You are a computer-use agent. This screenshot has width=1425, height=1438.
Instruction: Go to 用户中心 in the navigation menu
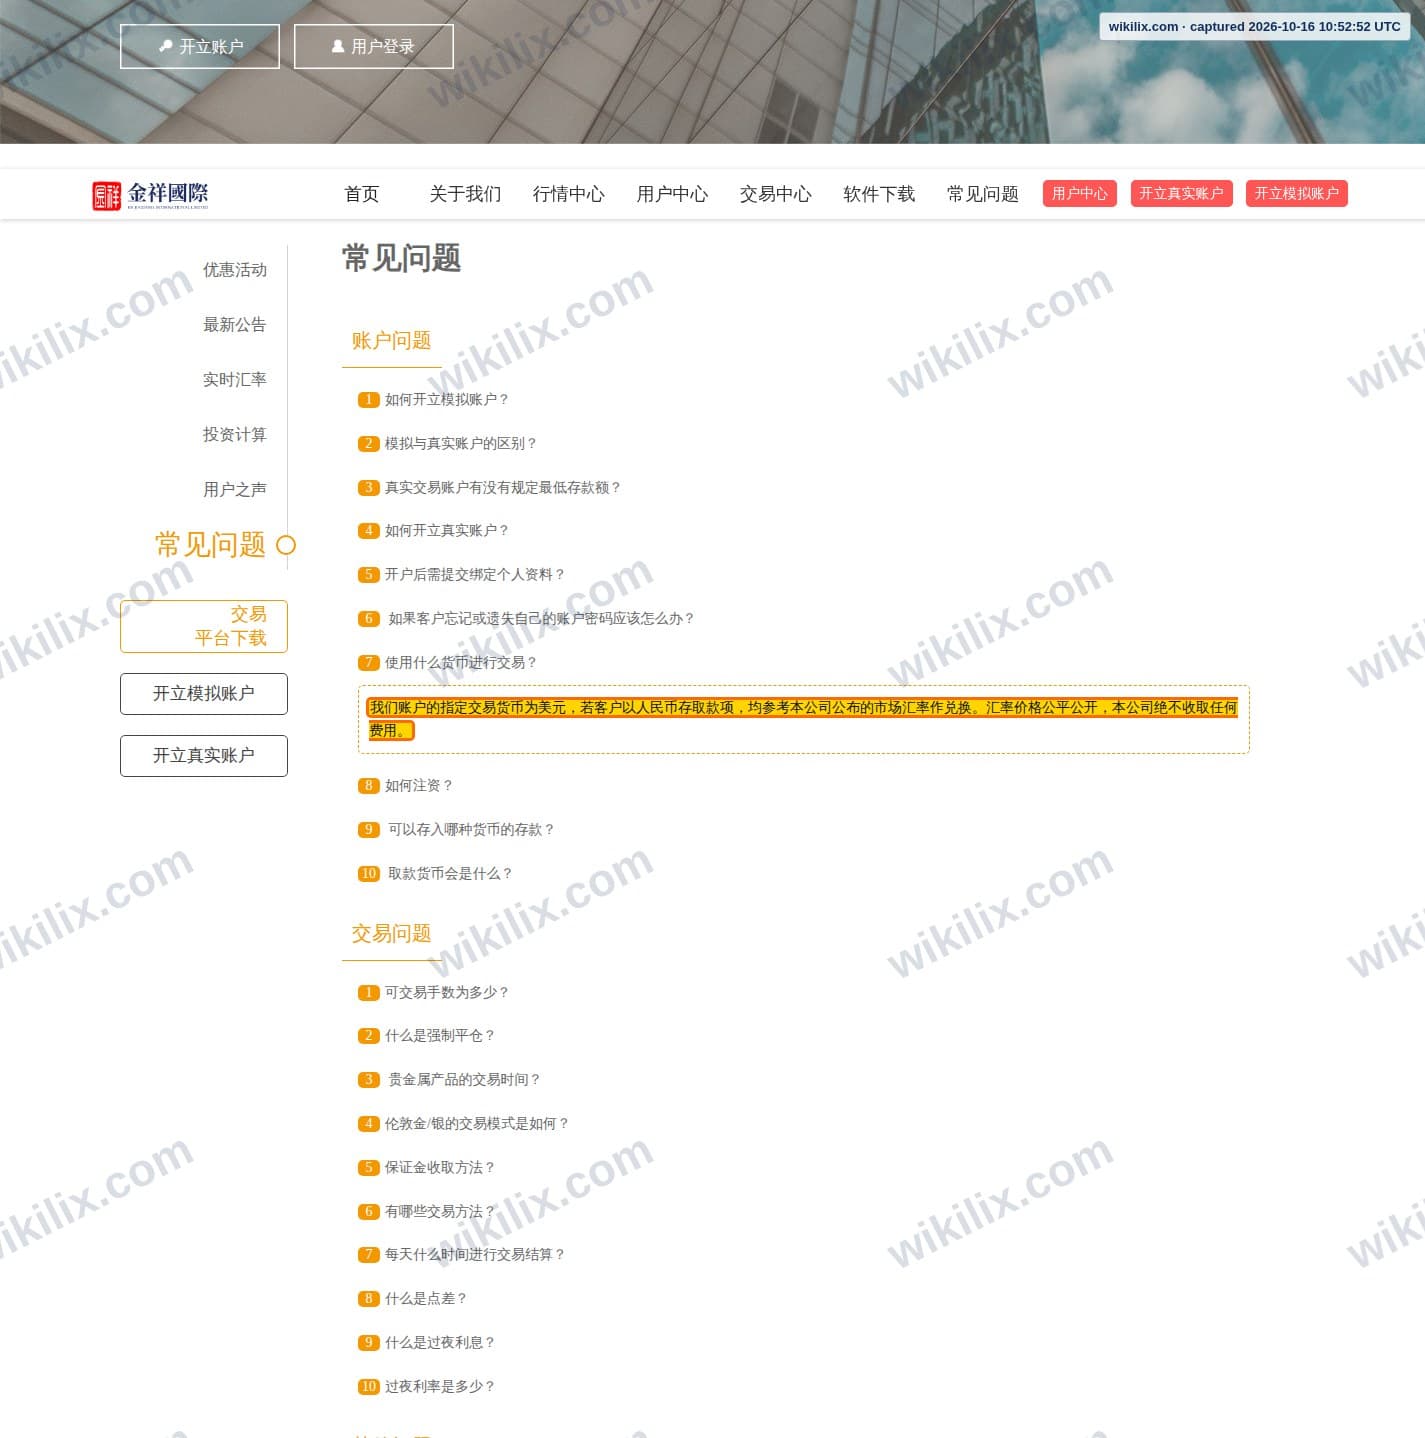click(672, 194)
